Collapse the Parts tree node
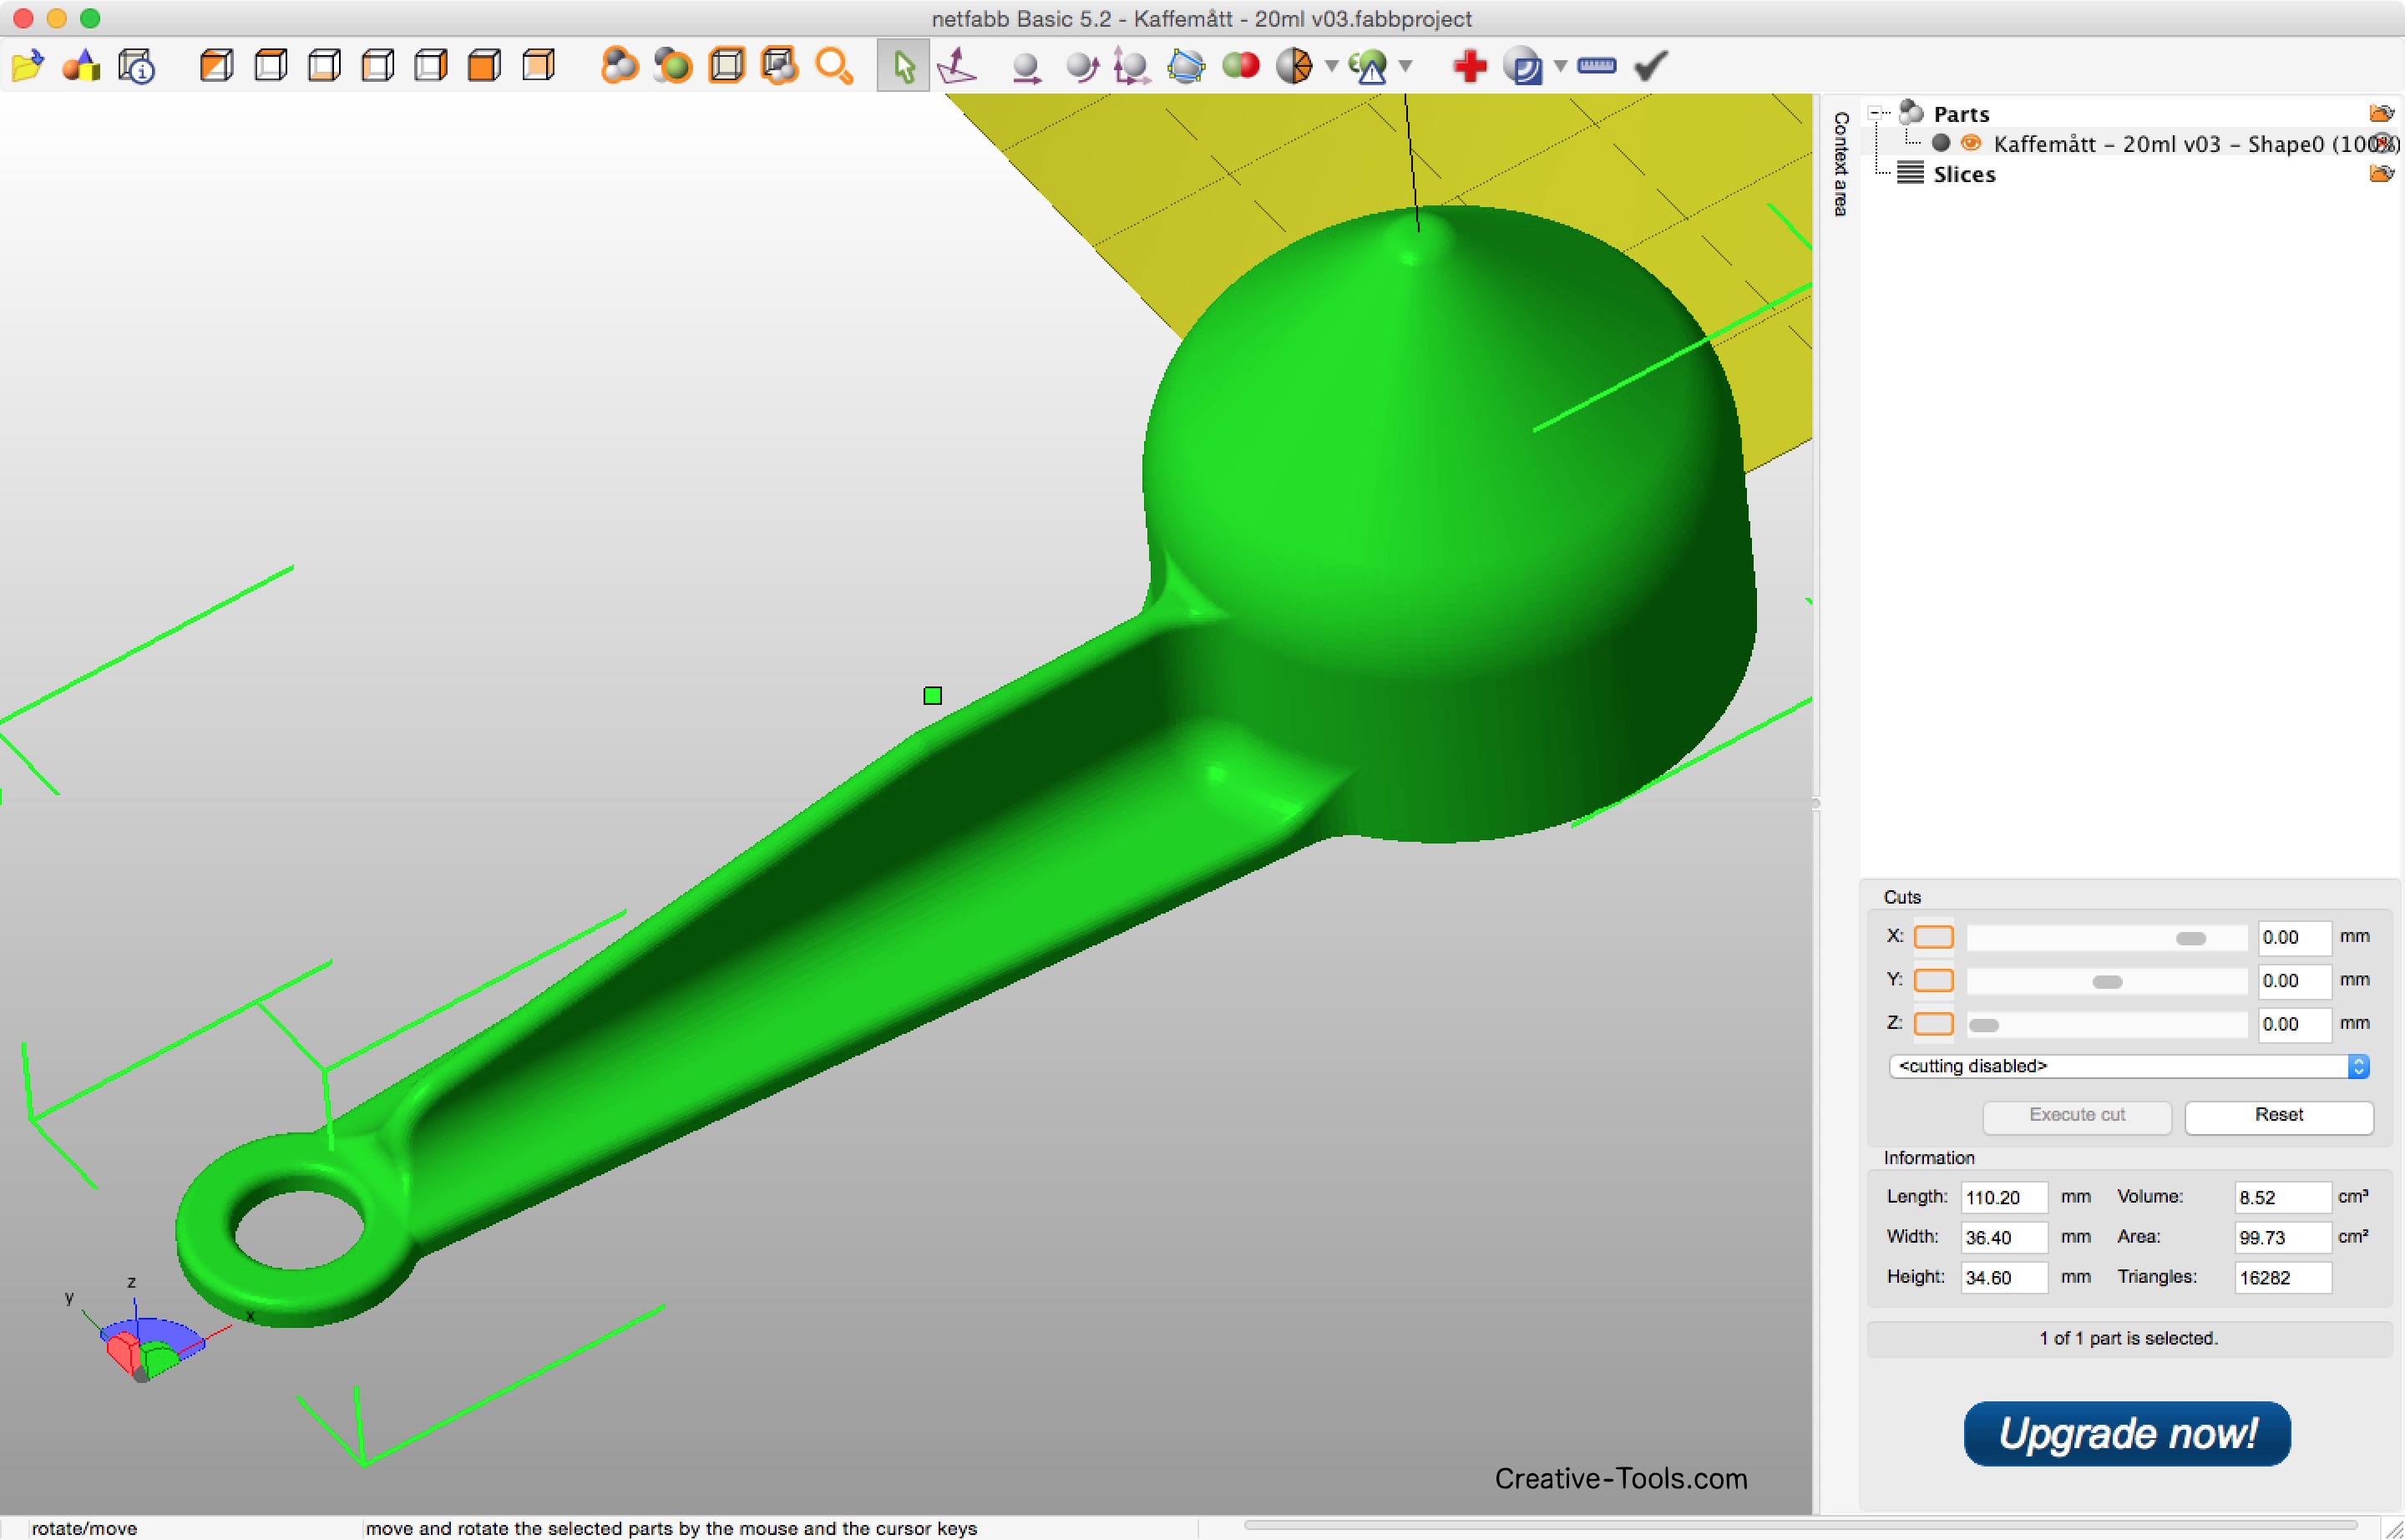2405x1540 pixels. (1876, 113)
